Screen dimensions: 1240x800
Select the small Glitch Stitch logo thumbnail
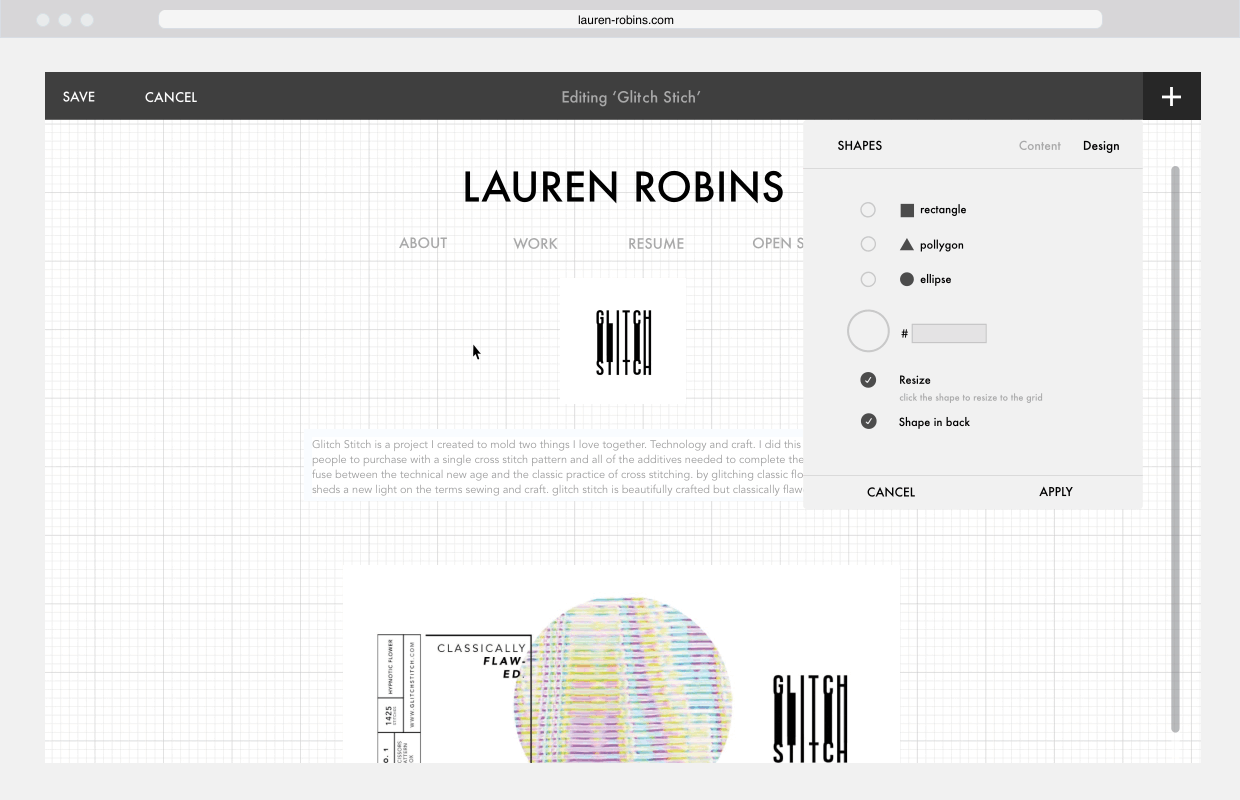623,342
